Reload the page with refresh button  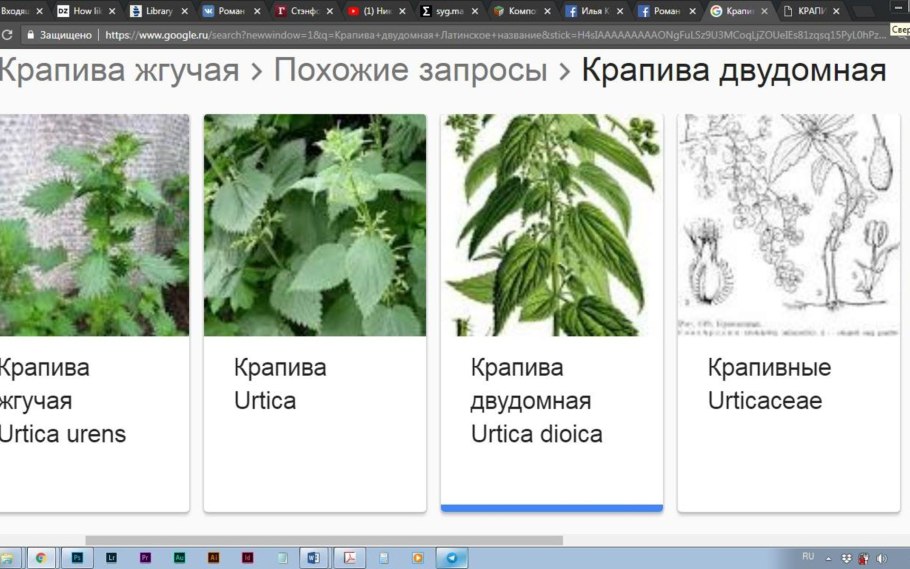7,34
